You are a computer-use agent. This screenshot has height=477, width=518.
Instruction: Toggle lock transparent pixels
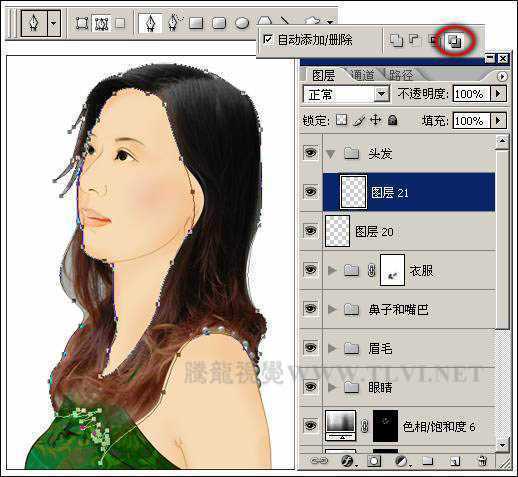(x=341, y=120)
